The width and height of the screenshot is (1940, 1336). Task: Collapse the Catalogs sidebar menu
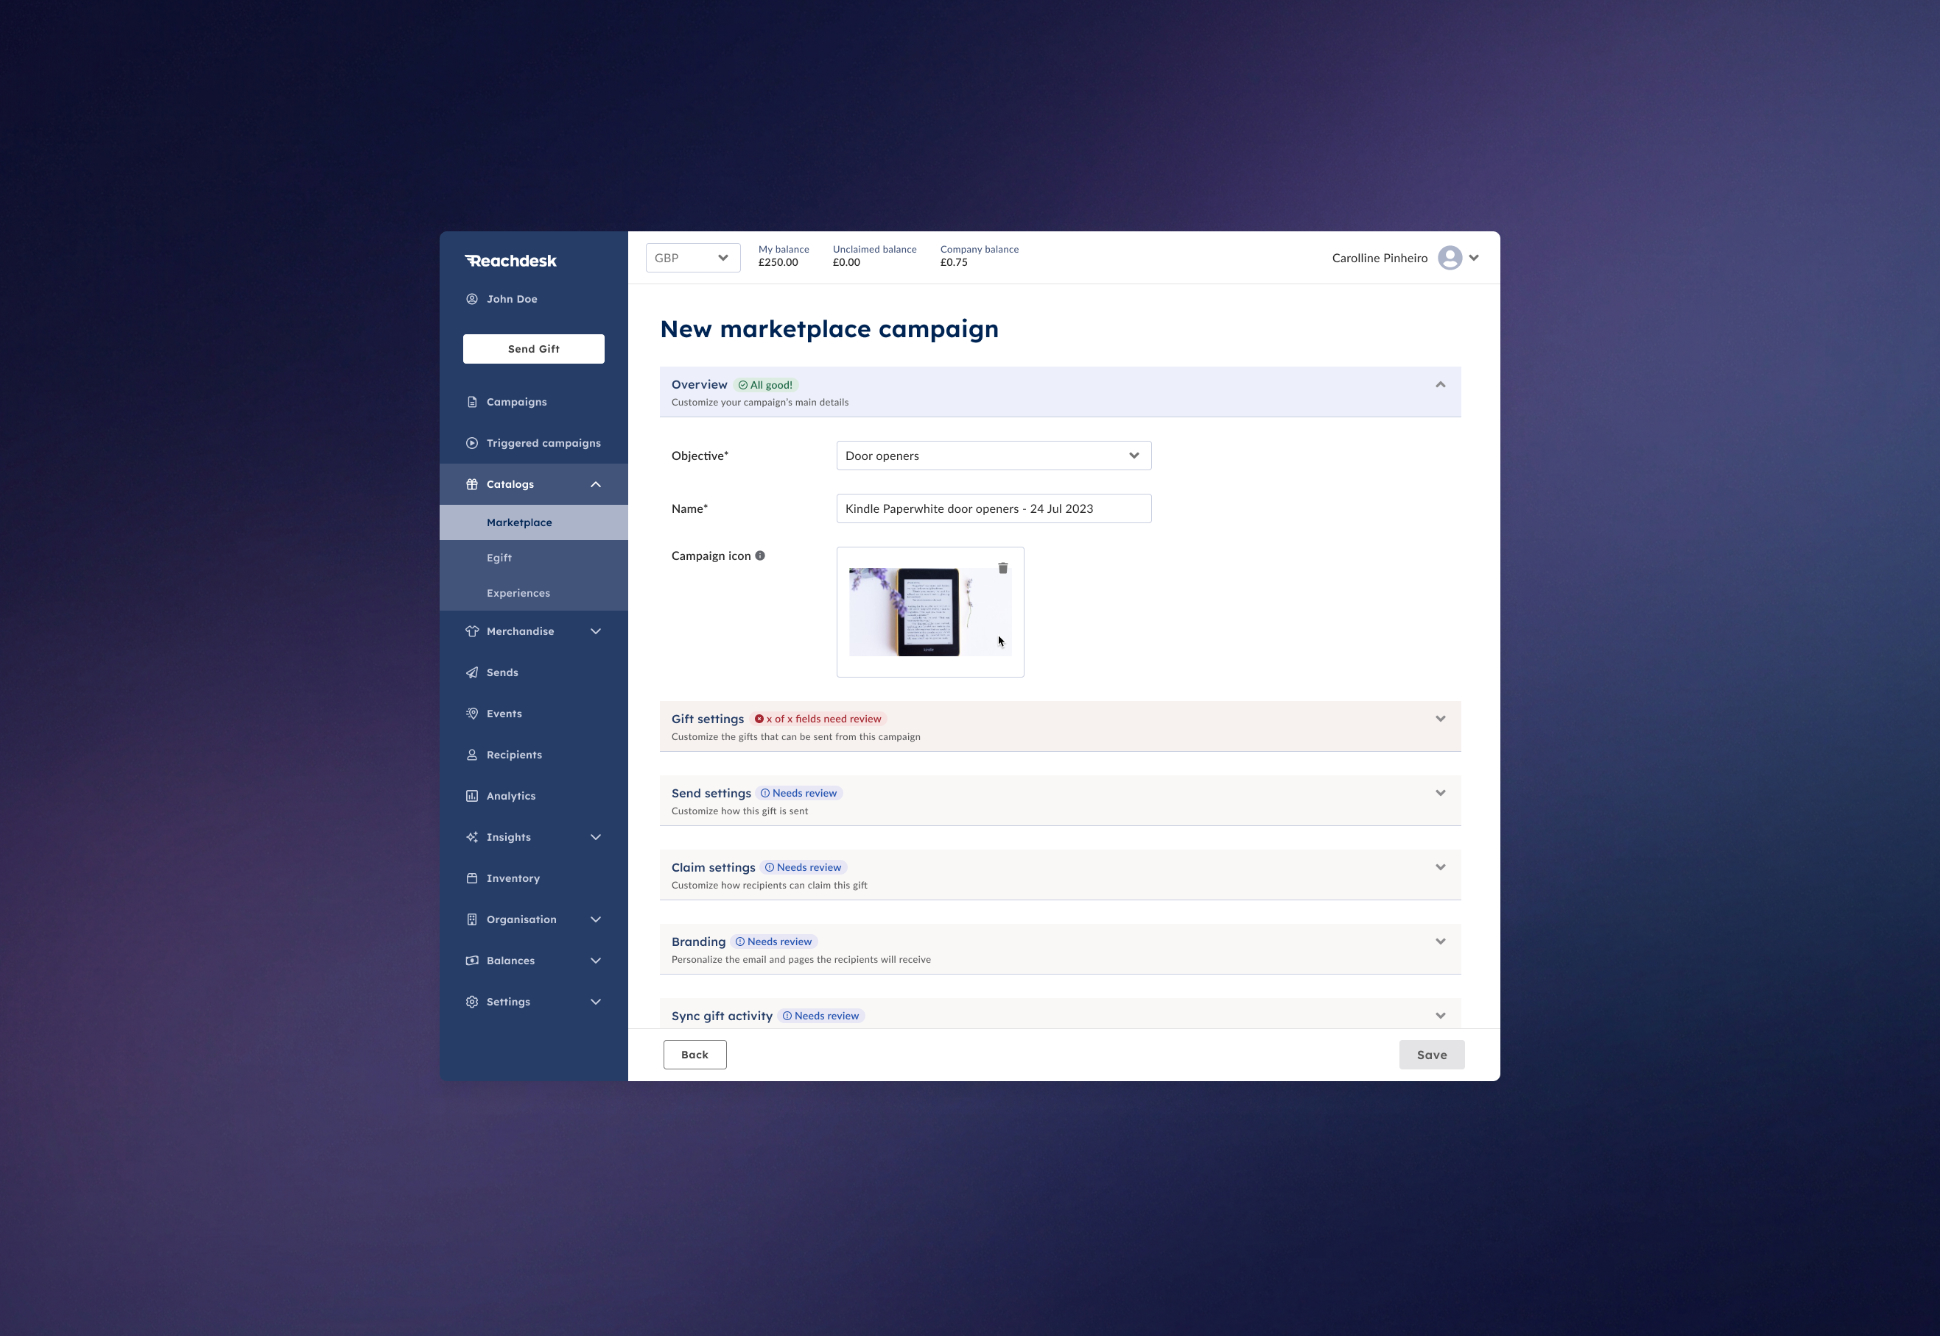pos(596,485)
